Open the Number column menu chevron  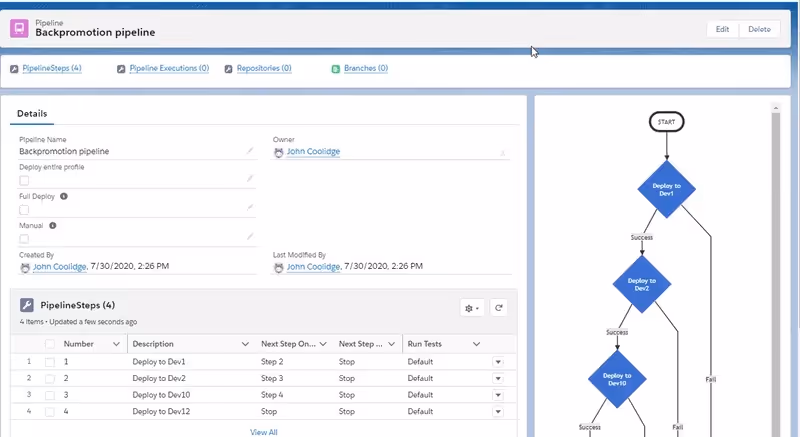pos(116,344)
